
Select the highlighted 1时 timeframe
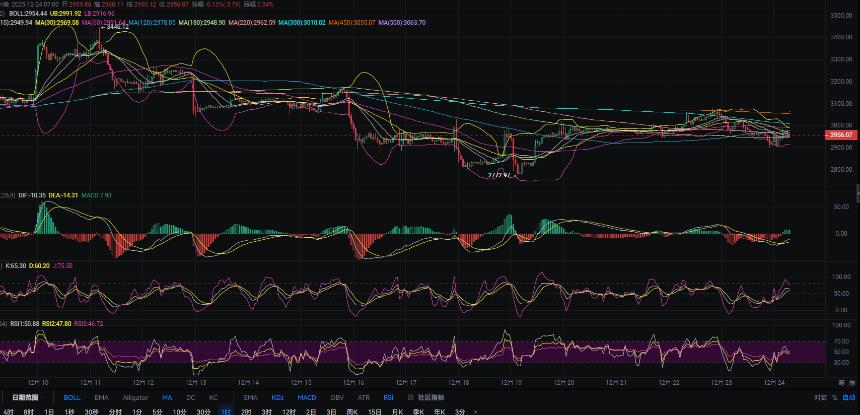point(226,412)
